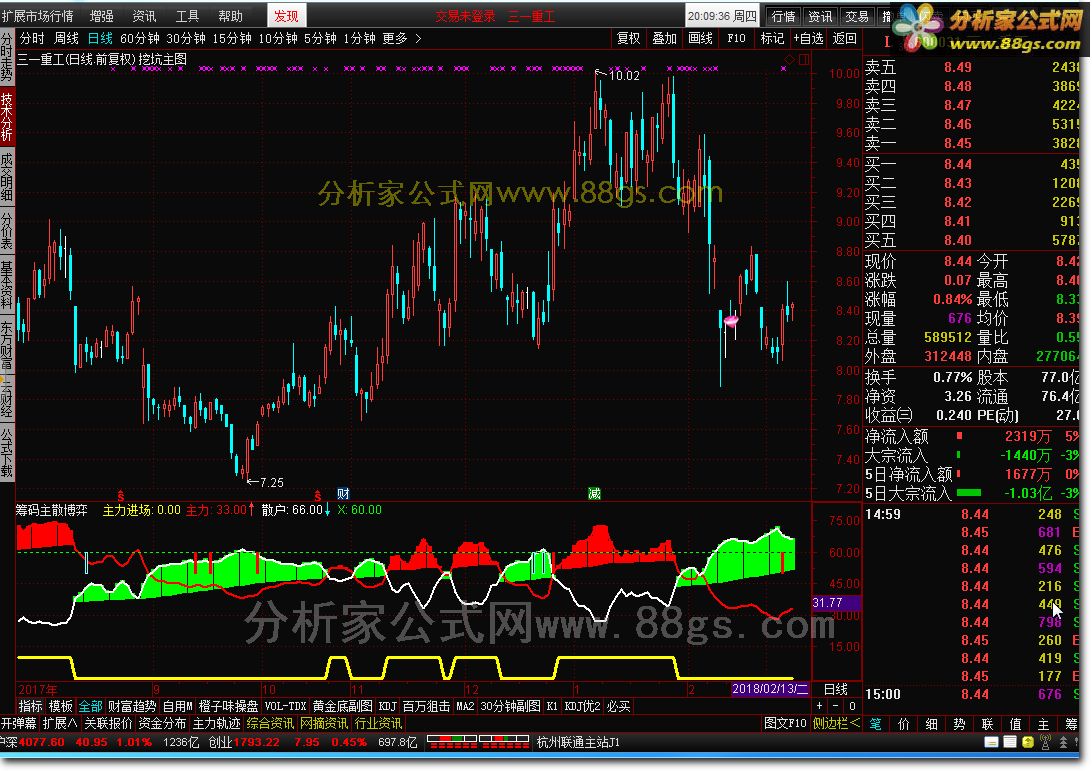Switch to 笔 tab in side panel
Image resolution: width=1092 pixels, height=771 pixels.
[x=875, y=724]
